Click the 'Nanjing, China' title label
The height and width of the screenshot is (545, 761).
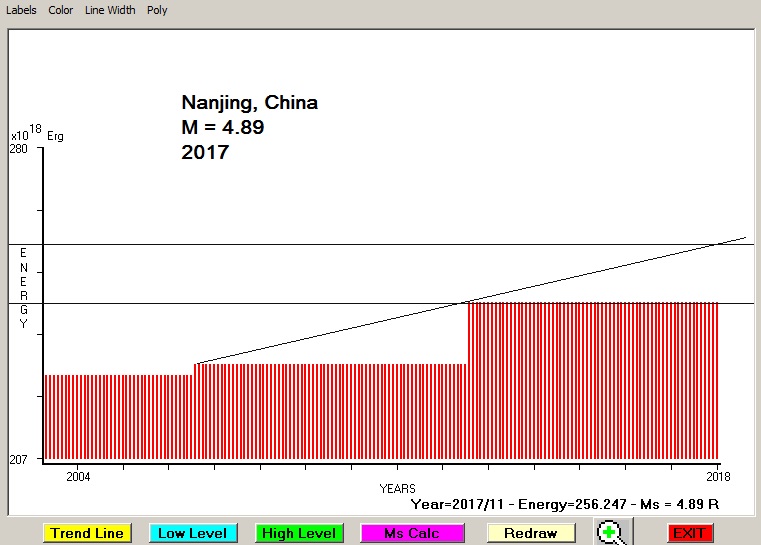[249, 103]
